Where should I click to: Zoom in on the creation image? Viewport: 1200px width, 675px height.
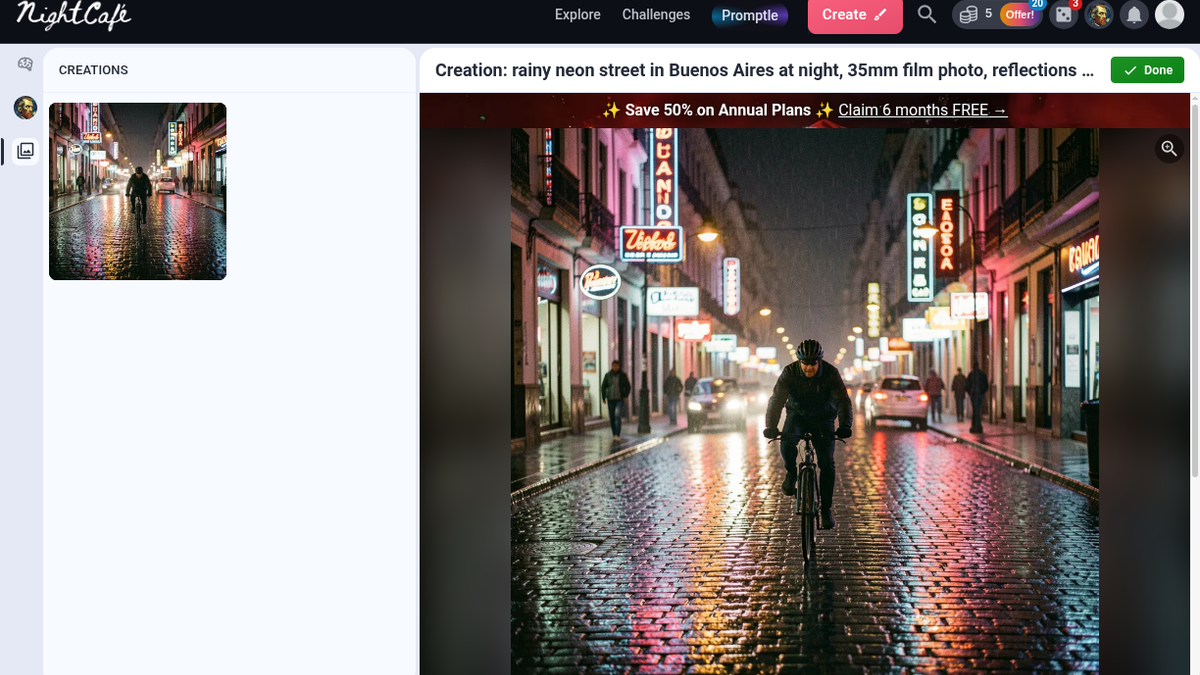(1169, 149)
